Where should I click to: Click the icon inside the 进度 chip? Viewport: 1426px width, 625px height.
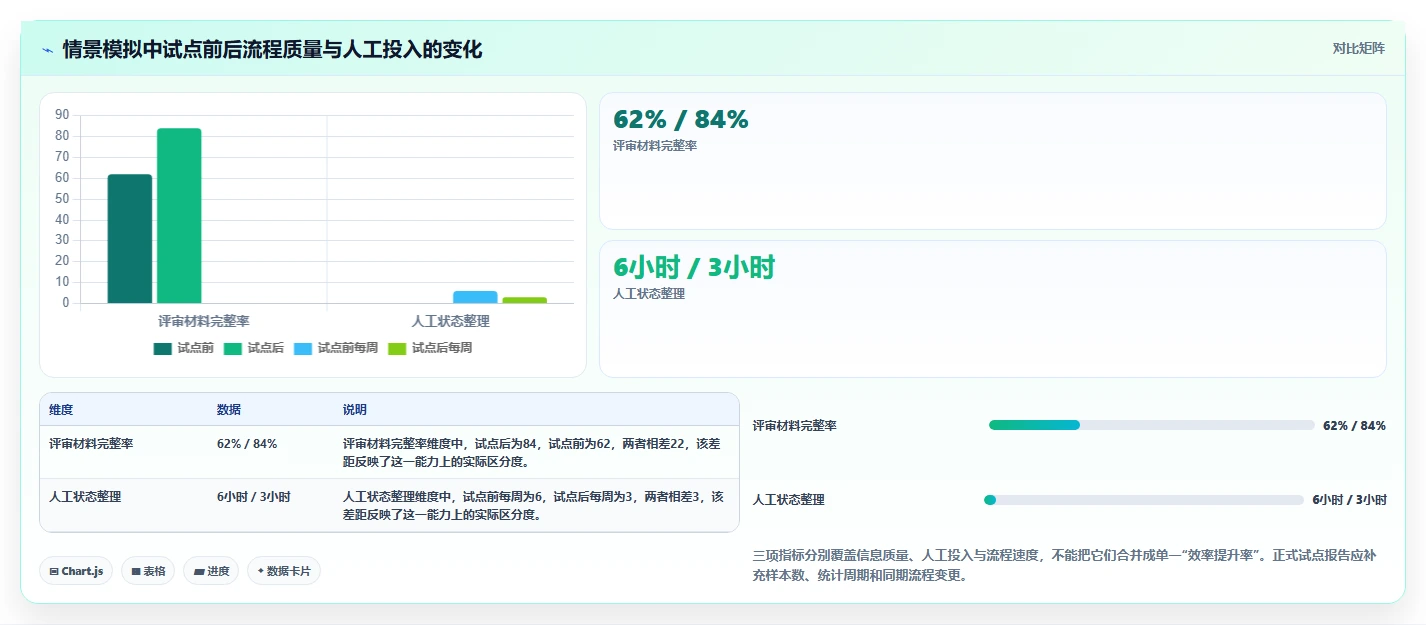[199, 571]
